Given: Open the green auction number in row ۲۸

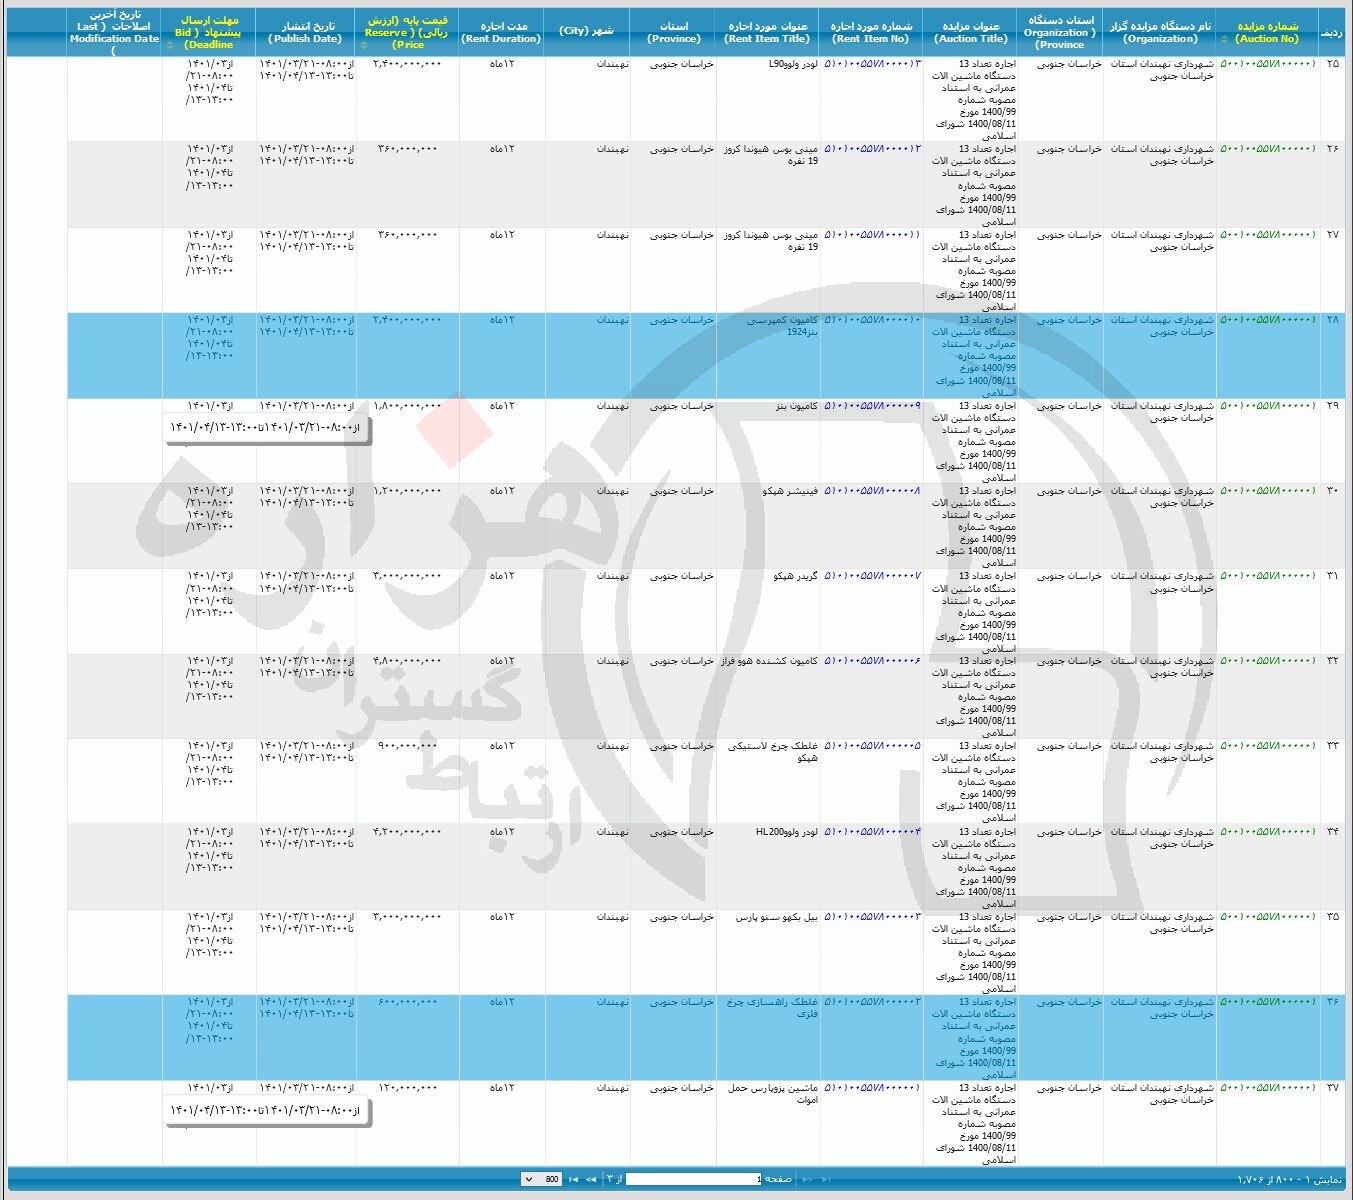Looking at the screenshot, I should pos(1268,320).
